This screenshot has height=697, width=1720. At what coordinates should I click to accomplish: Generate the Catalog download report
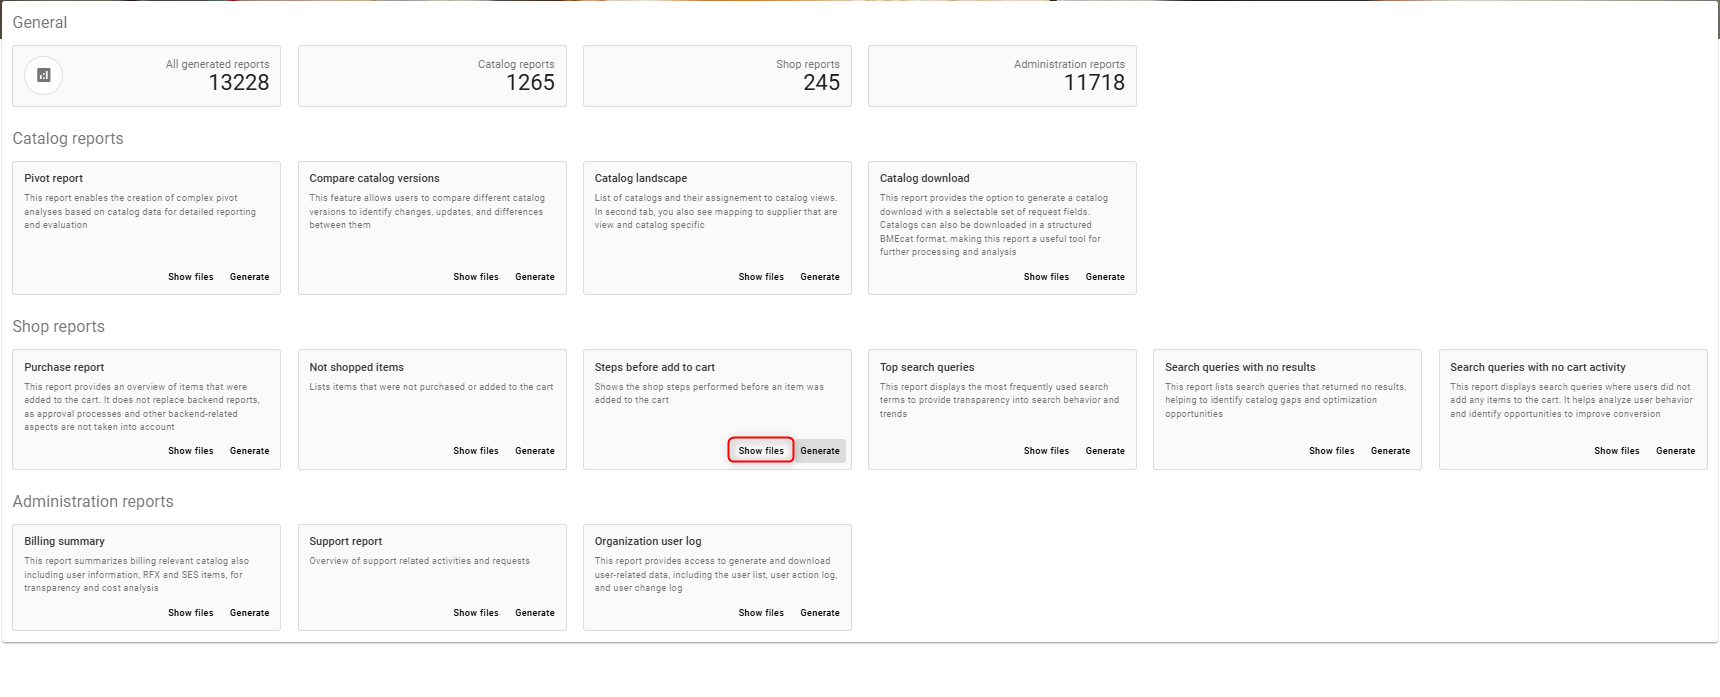click(x=1105, y=277)
